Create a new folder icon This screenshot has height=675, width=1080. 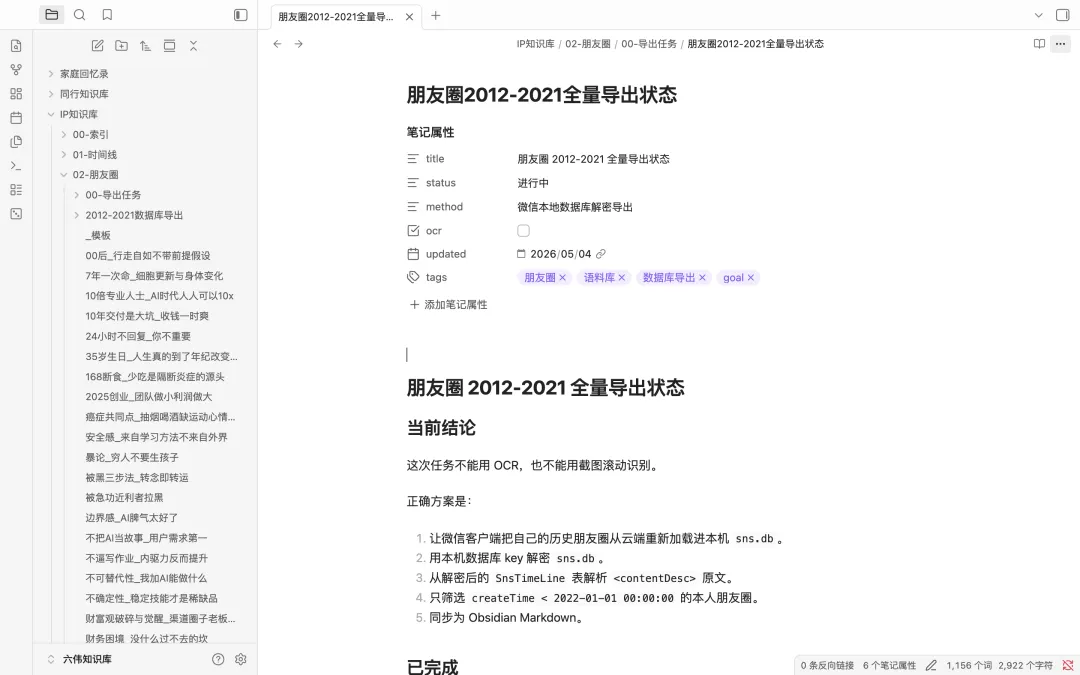121,45
